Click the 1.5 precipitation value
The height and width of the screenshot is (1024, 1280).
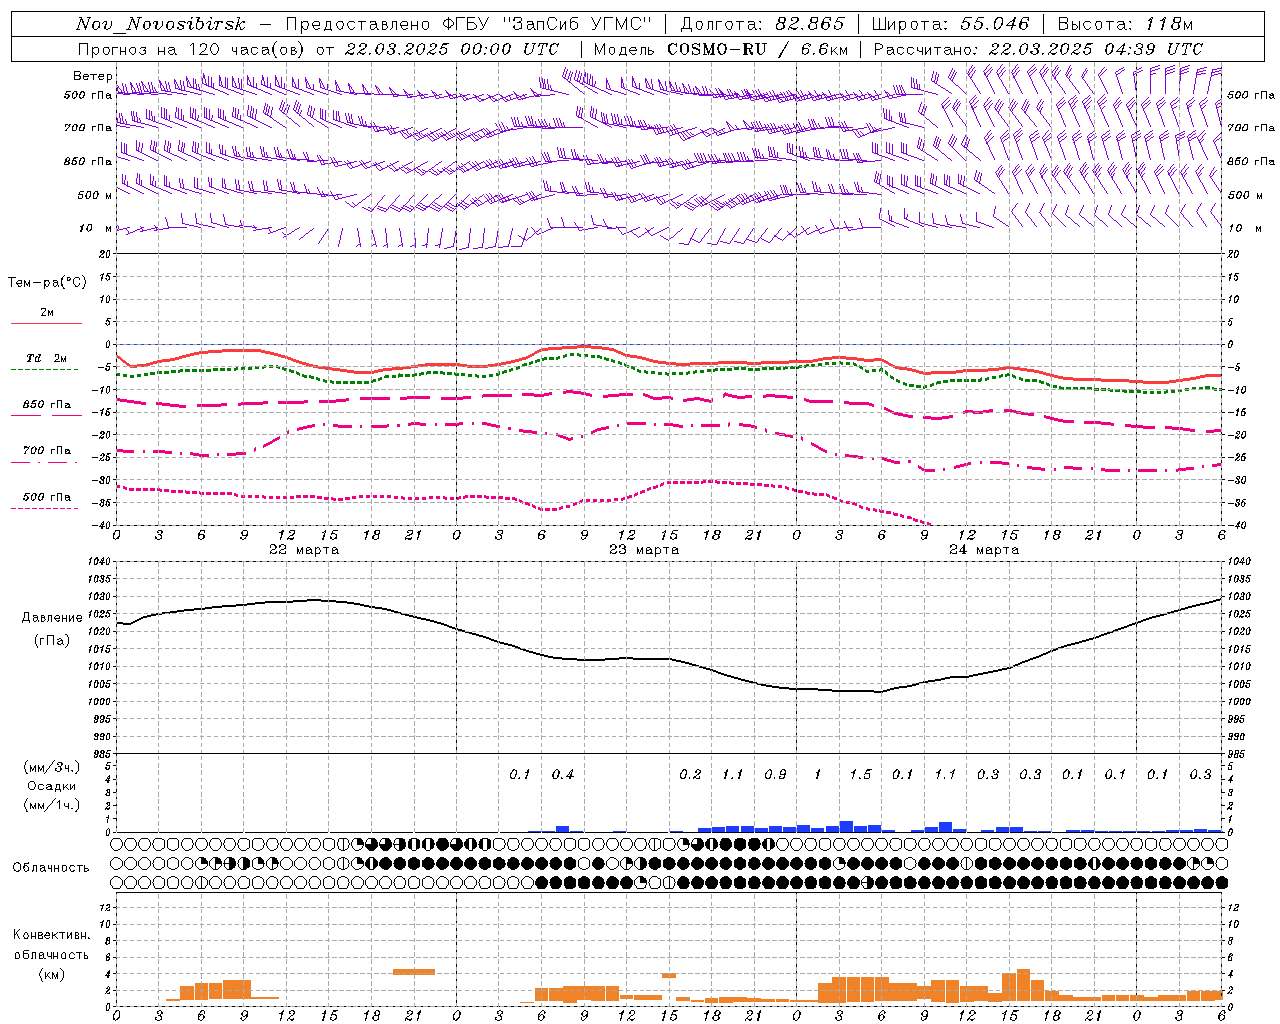[x=860, y=774]
